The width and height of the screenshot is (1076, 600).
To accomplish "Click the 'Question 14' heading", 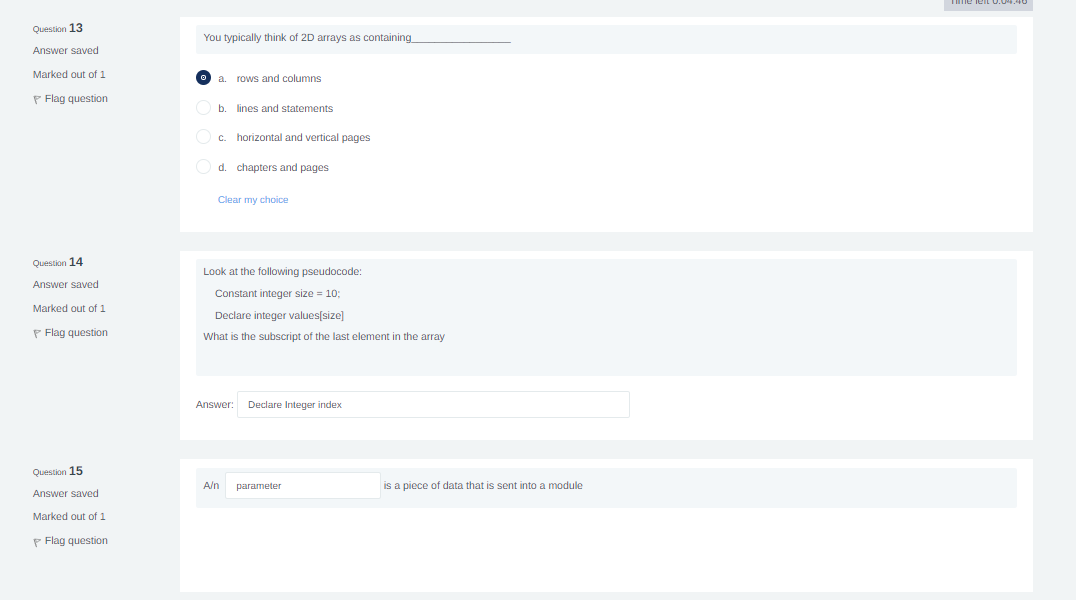I will pyautogui.click(x=58, y=262).
